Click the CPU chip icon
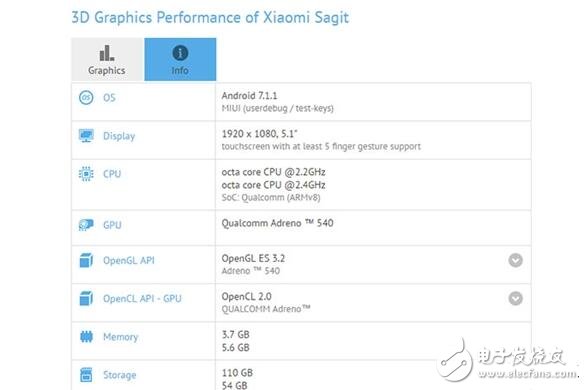Image resolution: width=584 pixels, height=390 pixels. [86, 174]
